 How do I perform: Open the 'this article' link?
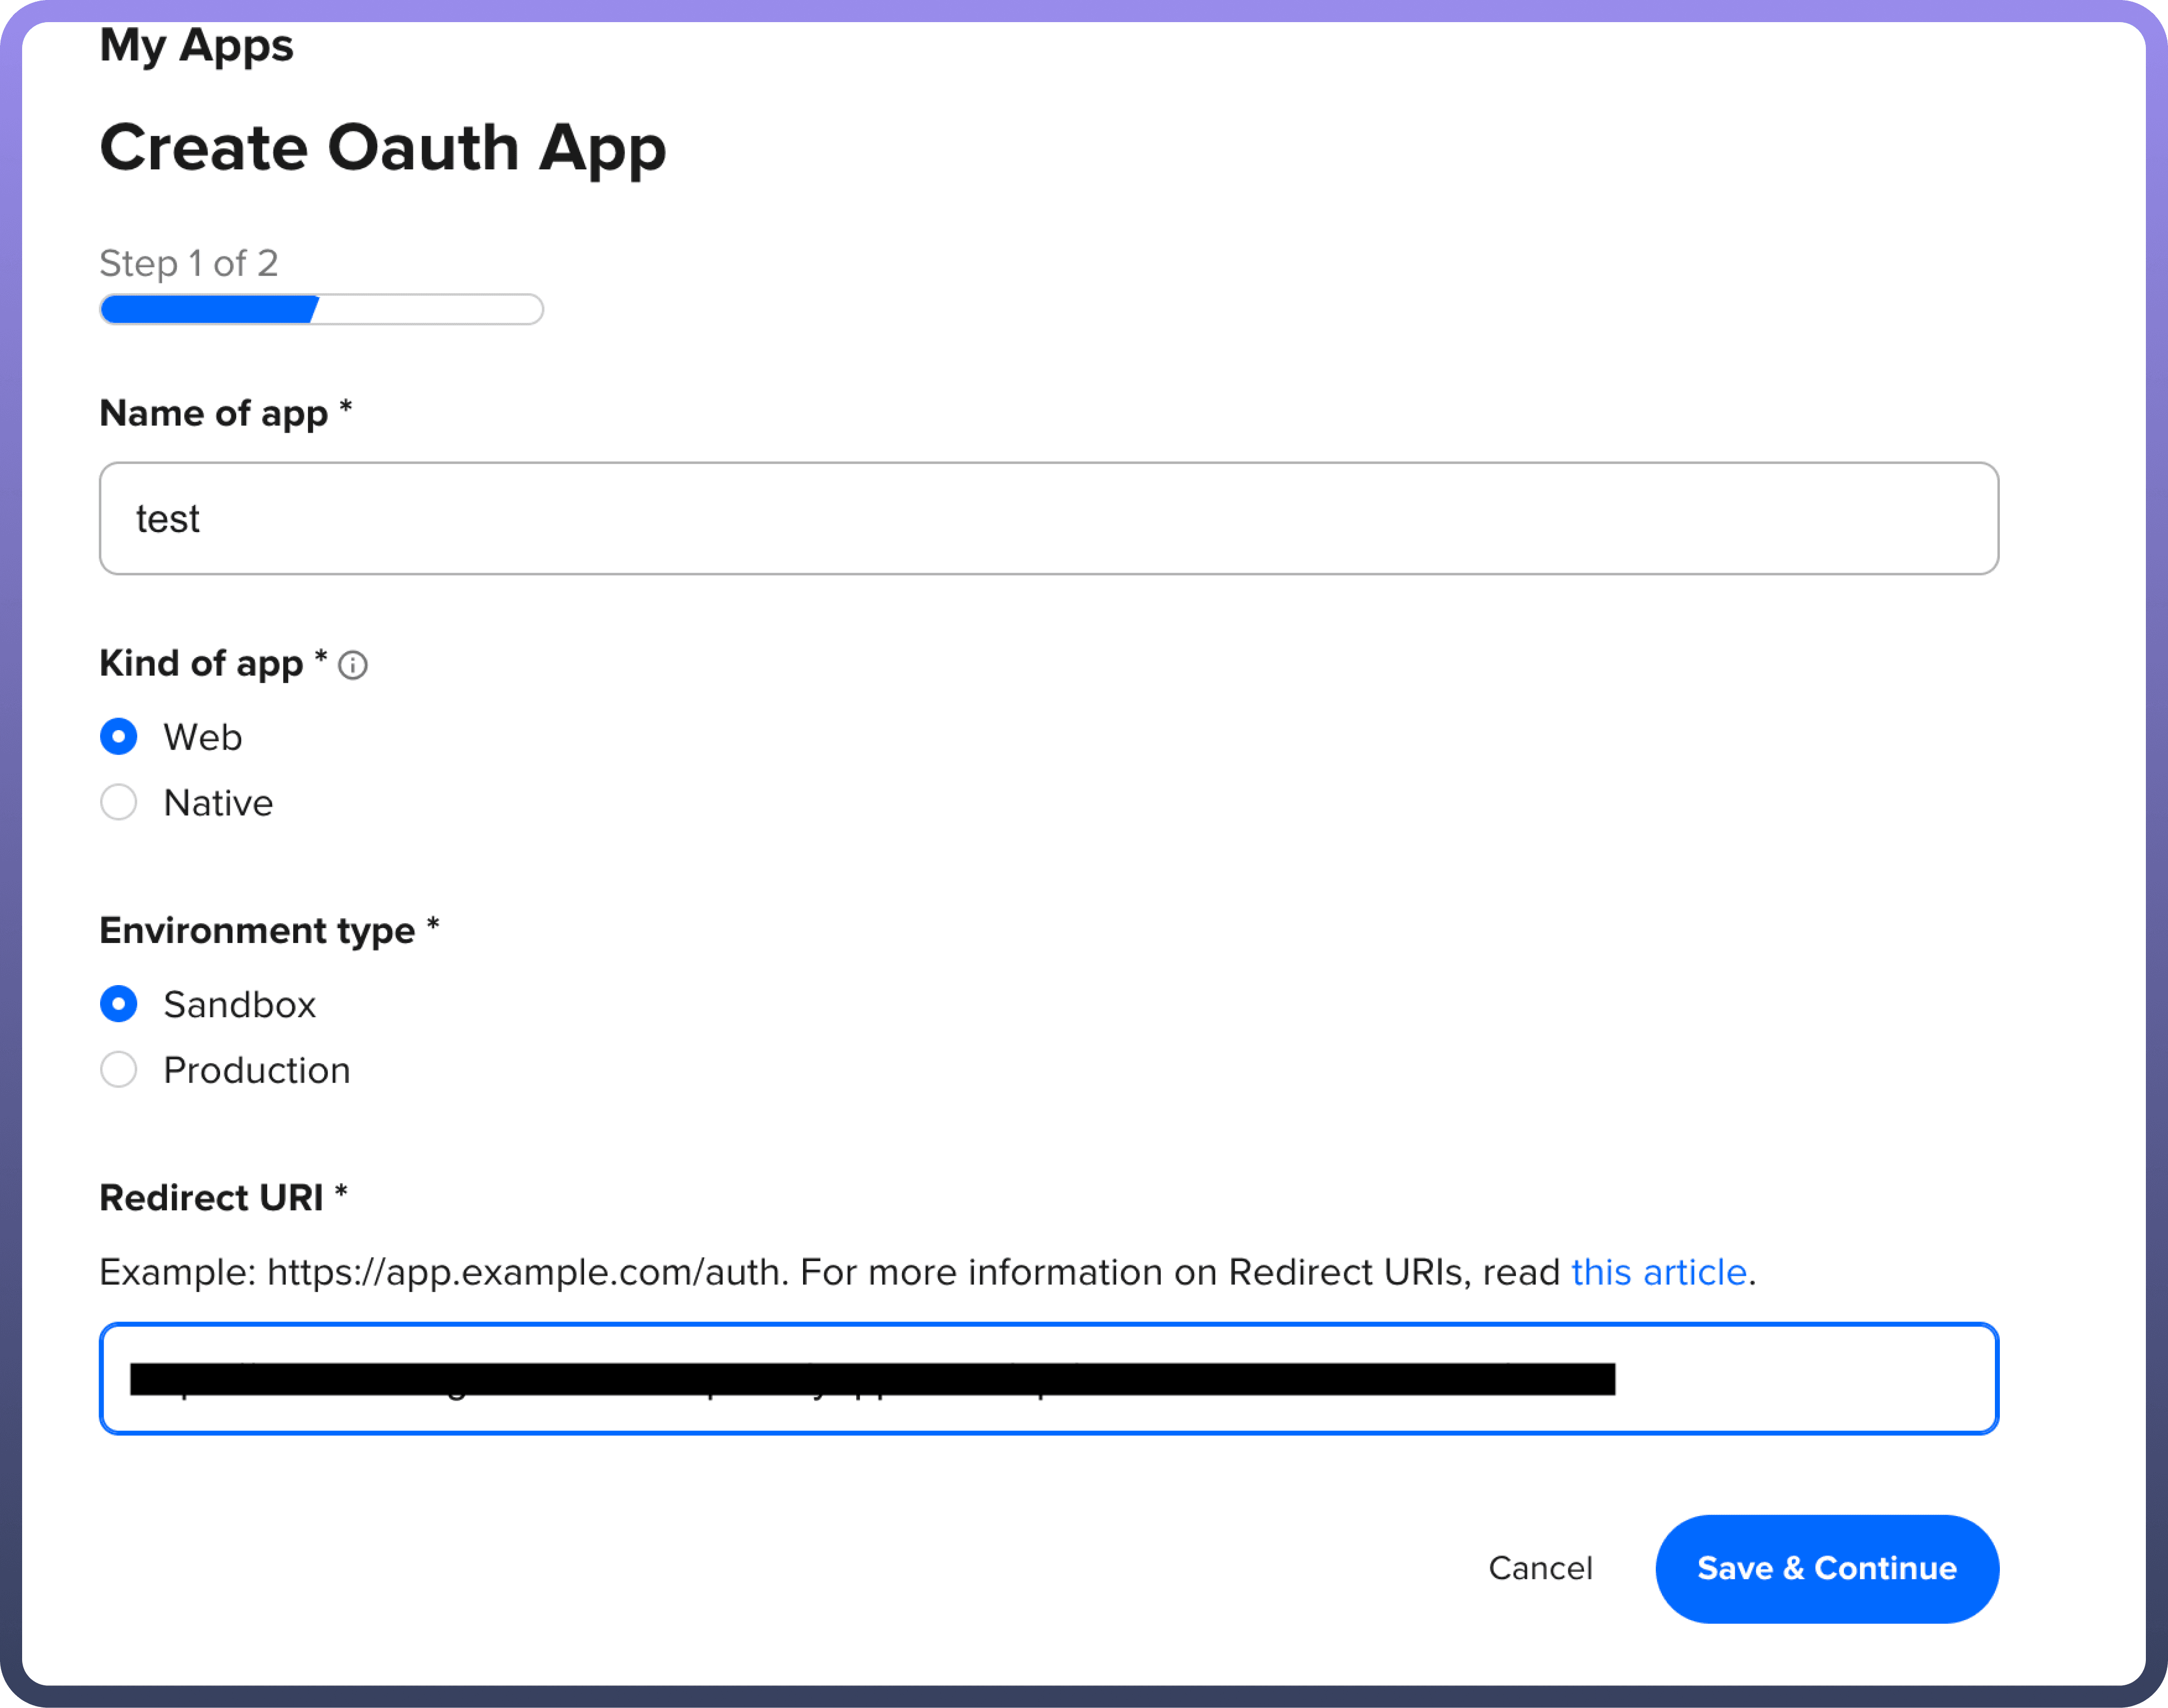pos(1658,1272)
